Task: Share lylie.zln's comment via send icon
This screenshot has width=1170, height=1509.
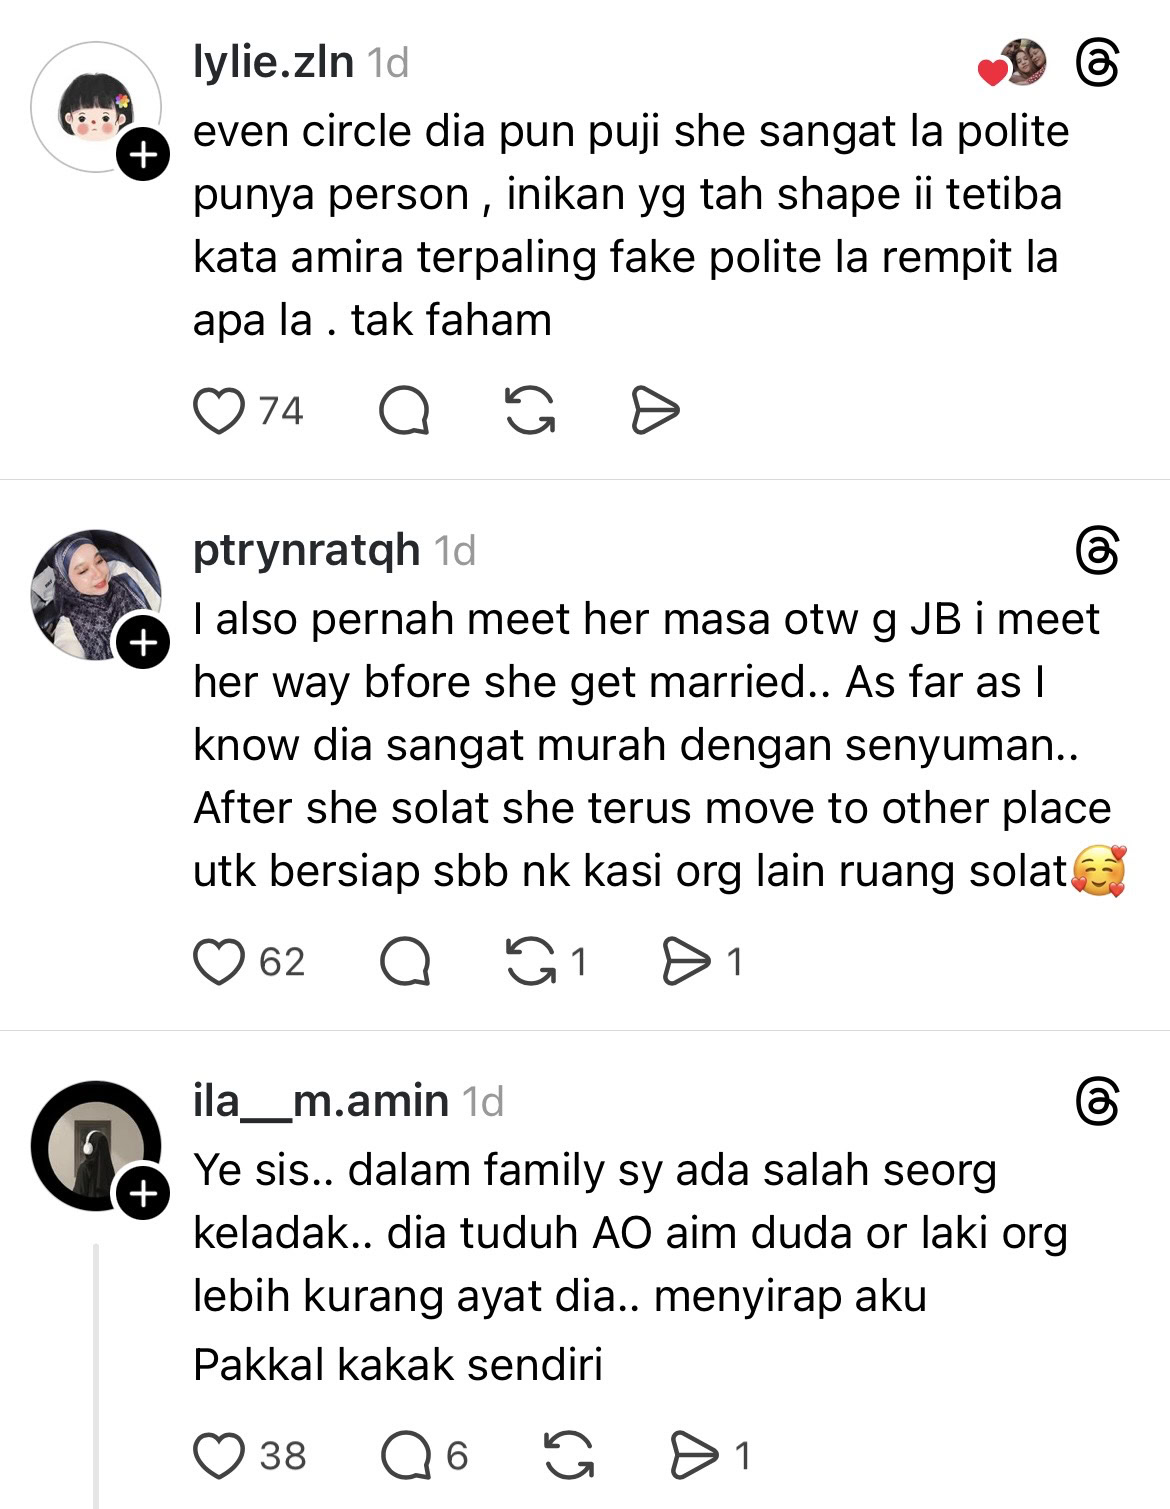Action: click(x=655, y=411)
